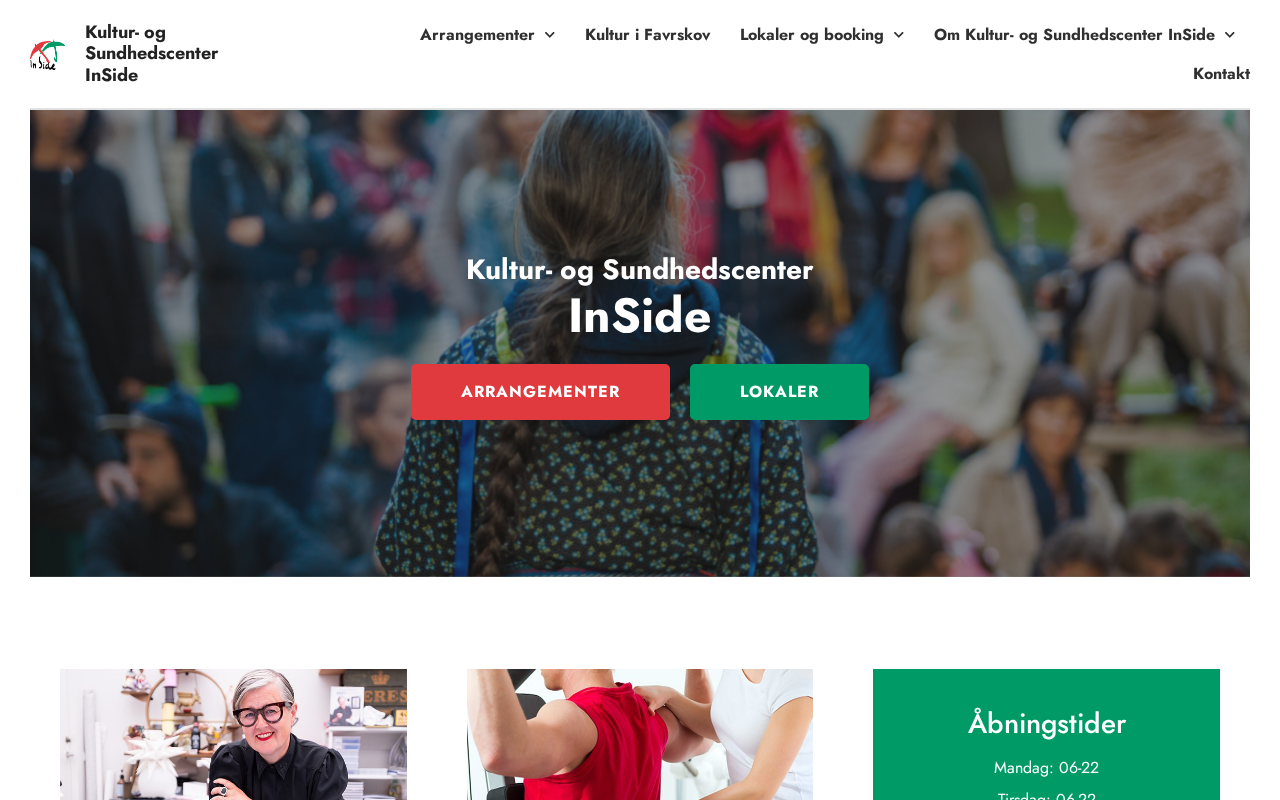This screenshot has height=800, width=1280.
Task: Go to the Kontakt page
Action: click(1221, 74)
